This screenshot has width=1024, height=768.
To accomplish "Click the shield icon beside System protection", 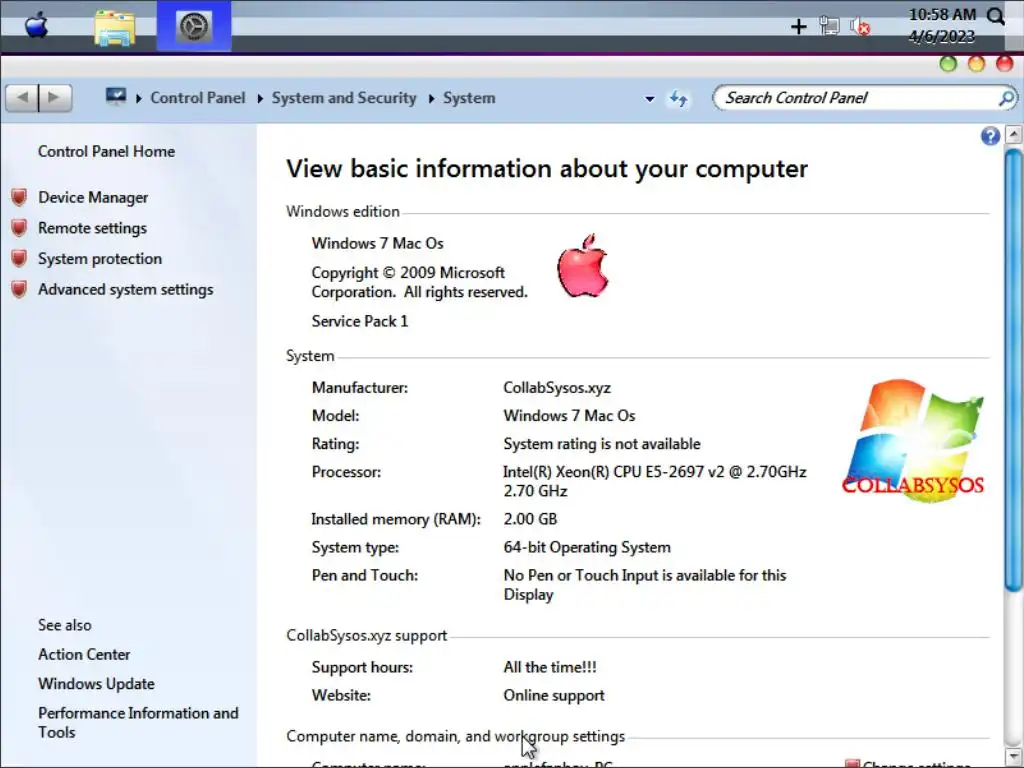I will point(19,259).
